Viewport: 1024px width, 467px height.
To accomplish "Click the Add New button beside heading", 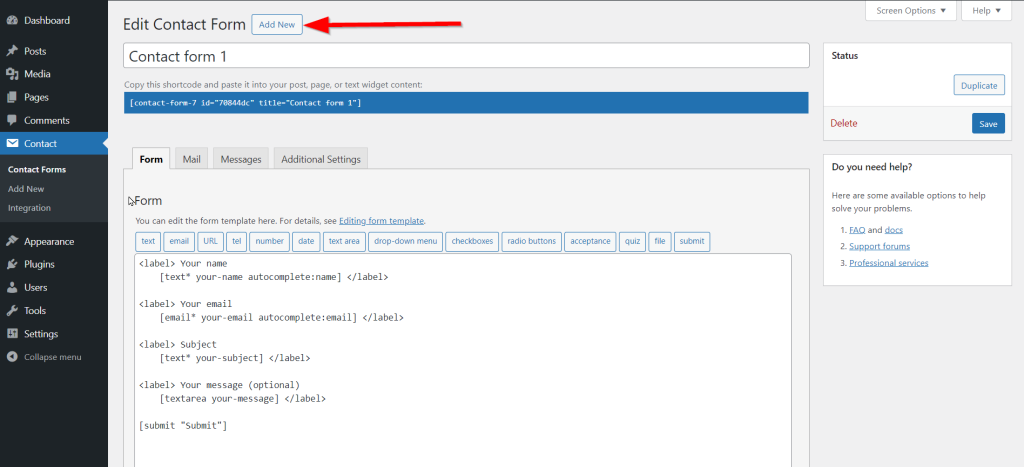I will (277, 25).
